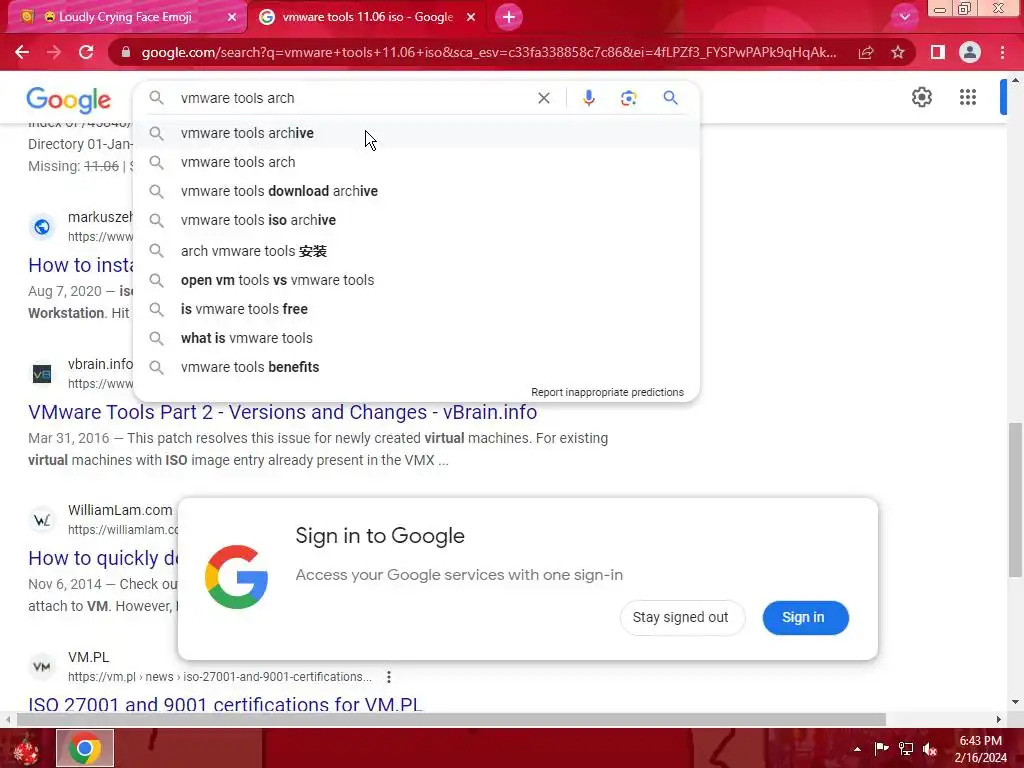Open the Start button on taskbar
This screenshot has width=1024, height=768.
point(26,748)
